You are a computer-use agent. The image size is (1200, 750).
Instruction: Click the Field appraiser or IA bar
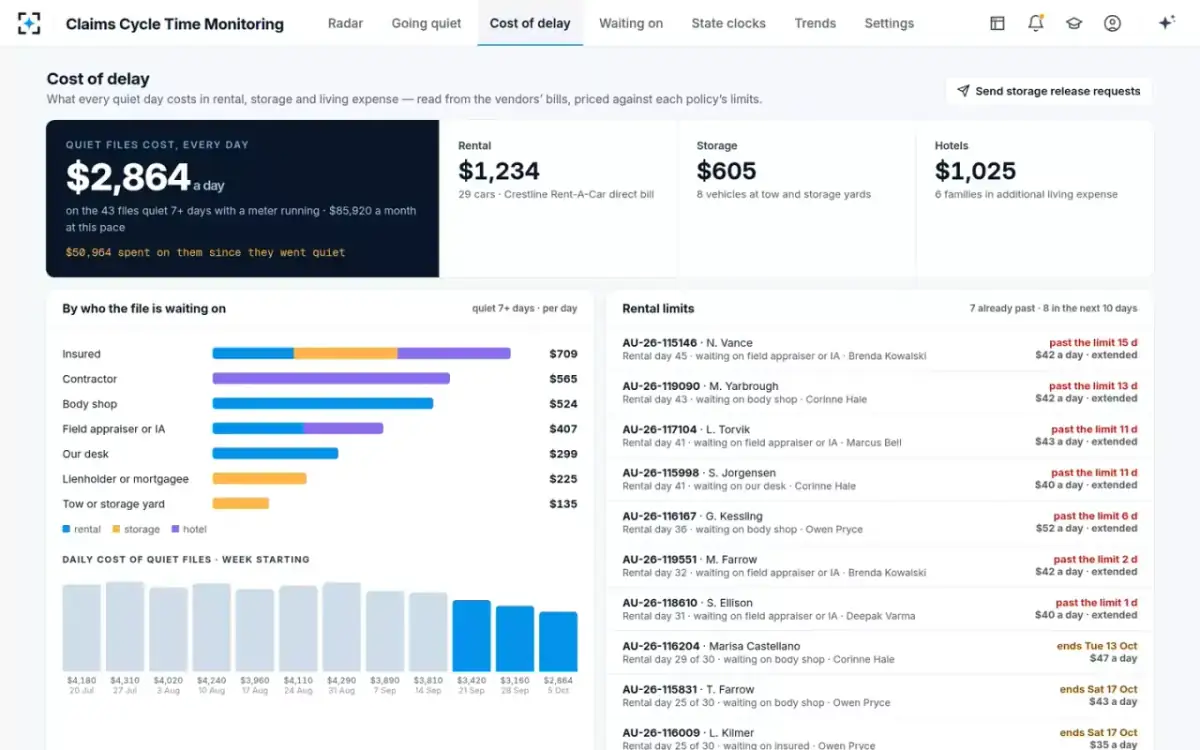pos(298,428)
